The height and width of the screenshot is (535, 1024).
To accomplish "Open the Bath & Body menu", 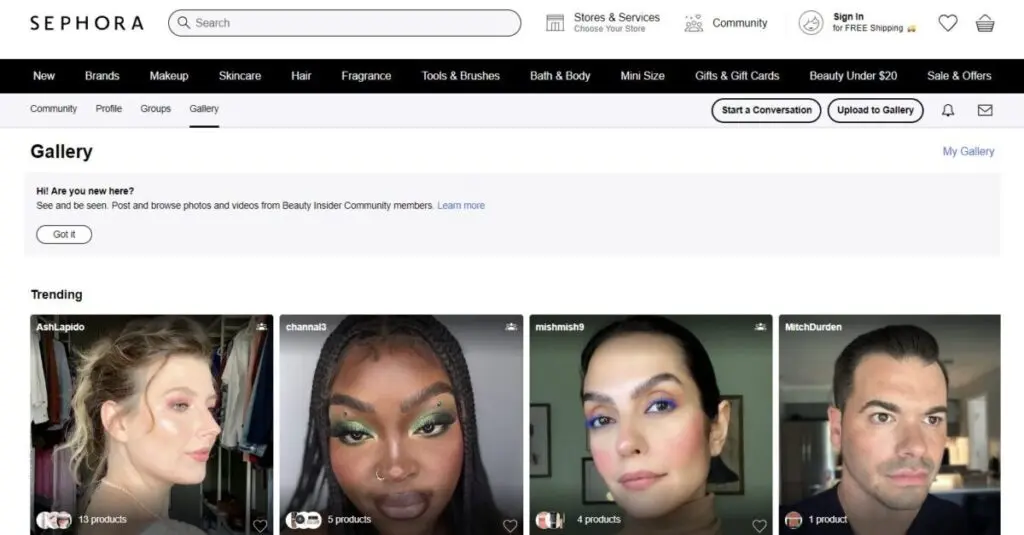I will point(560,76).
